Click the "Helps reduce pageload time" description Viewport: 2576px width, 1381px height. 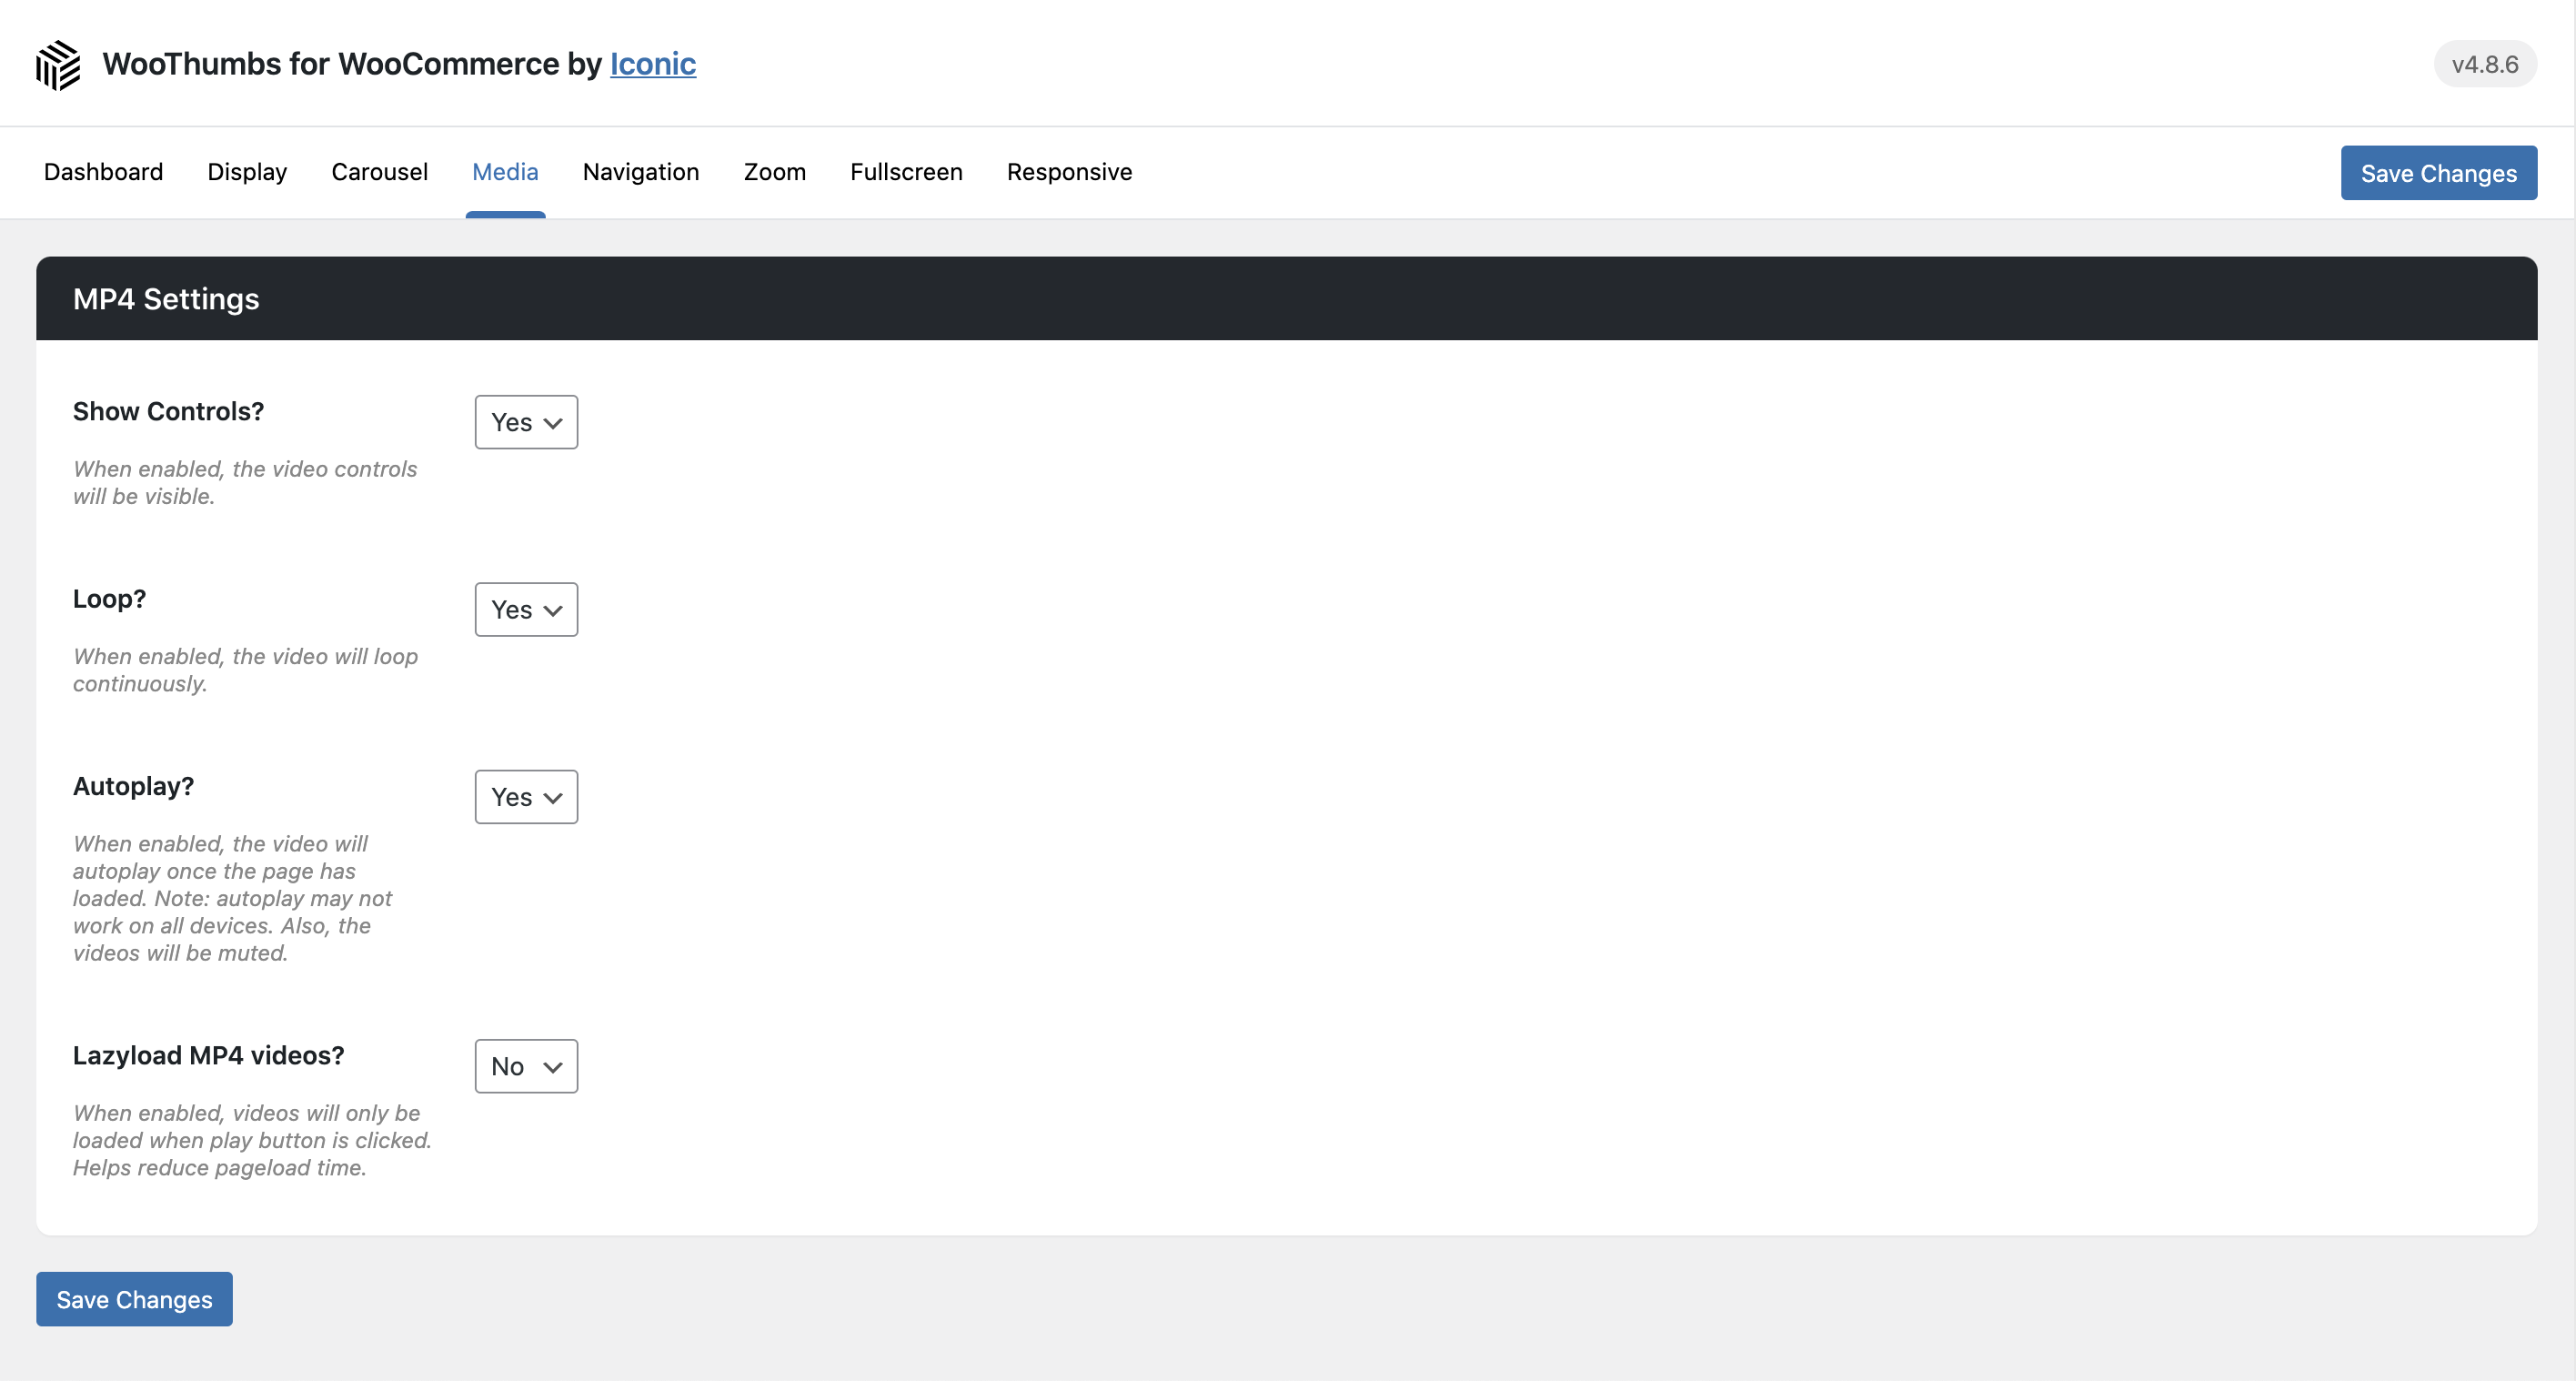click(220, 1167)
